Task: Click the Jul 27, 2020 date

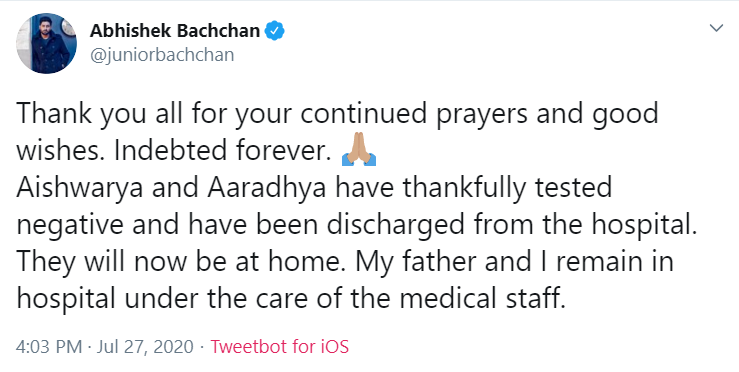Action: [145, 347]
